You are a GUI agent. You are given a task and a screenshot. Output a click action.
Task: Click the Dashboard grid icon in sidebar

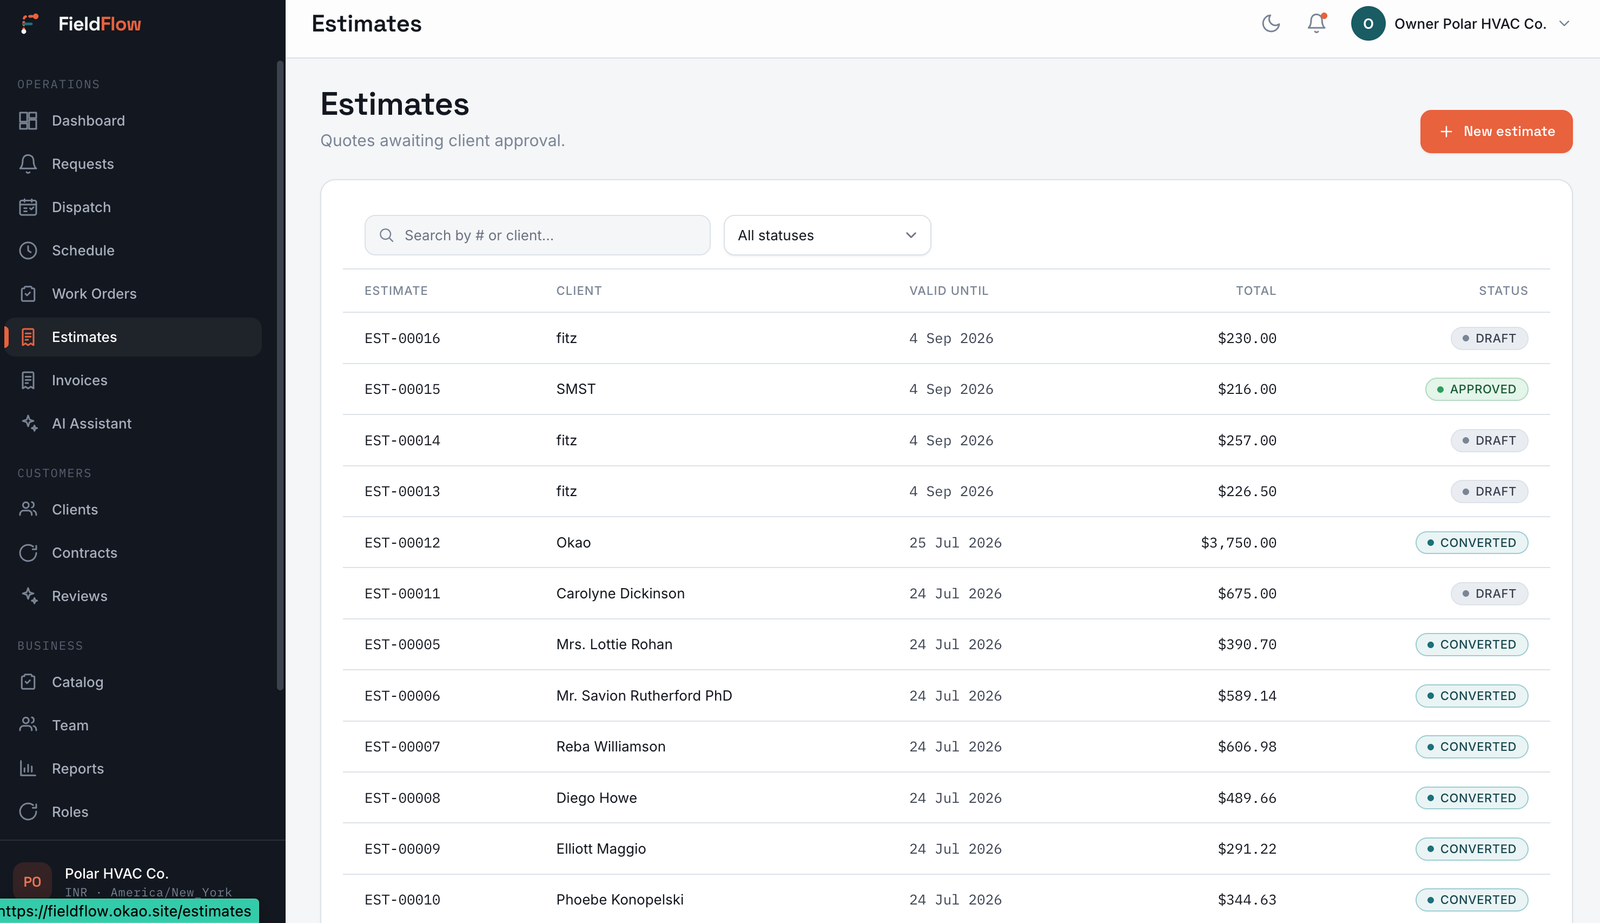coord(28,121)
